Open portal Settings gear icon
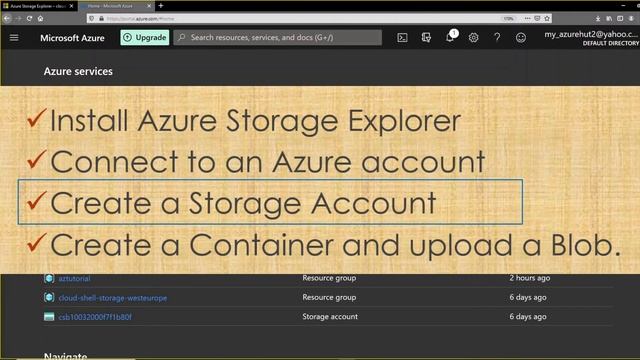This screenshot has height=360, width=640. pos(473,38)
